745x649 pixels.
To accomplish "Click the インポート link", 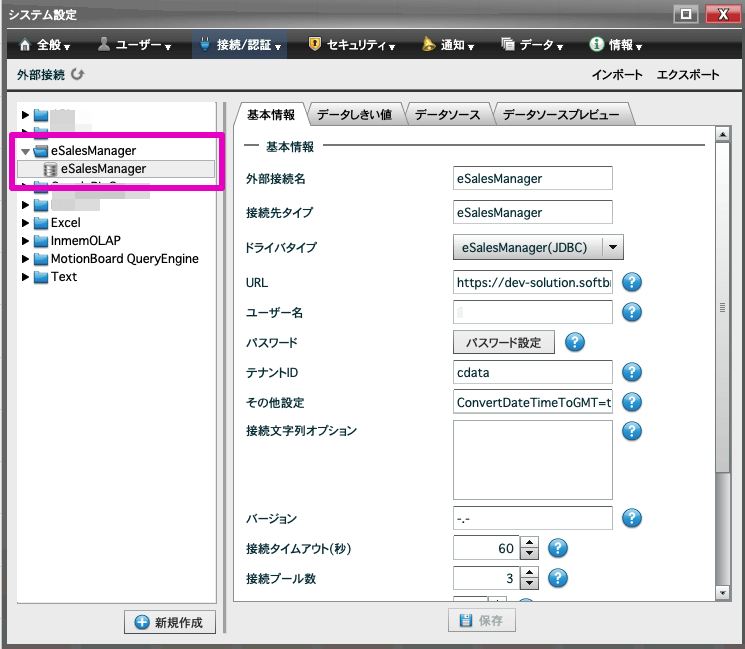I will (x=617, y=75).
